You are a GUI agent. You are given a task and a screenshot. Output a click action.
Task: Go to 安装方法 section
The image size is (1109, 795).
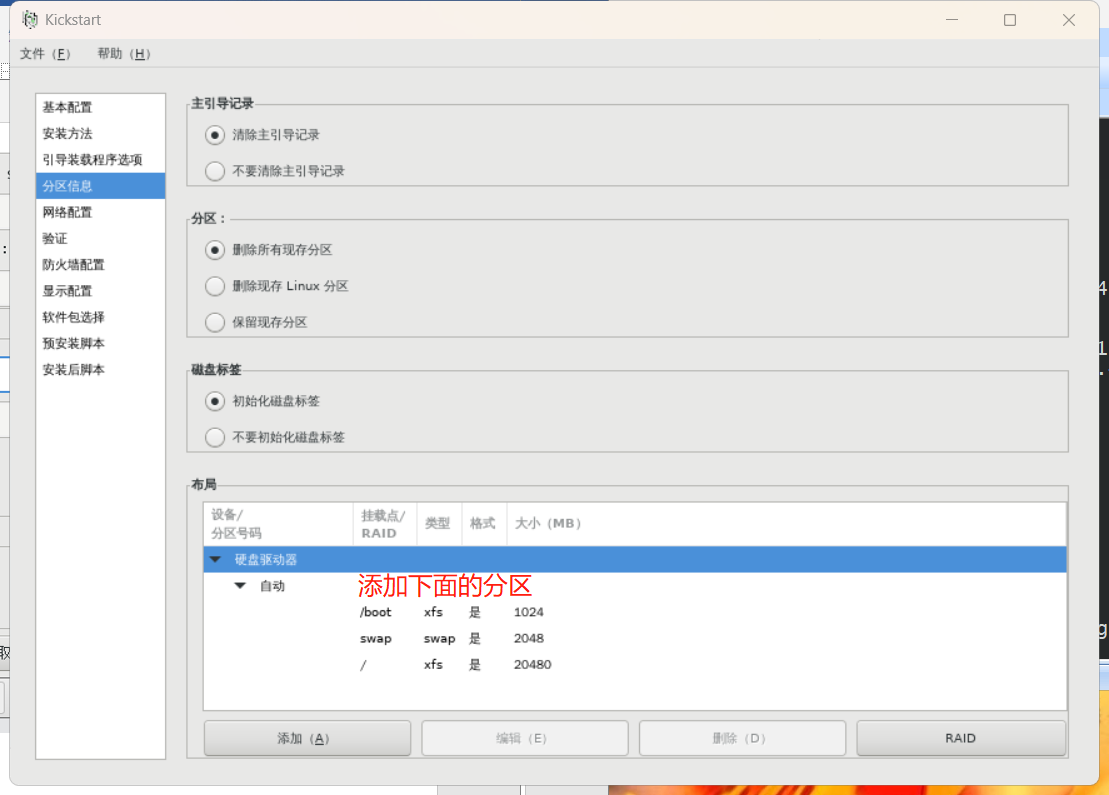100,134
